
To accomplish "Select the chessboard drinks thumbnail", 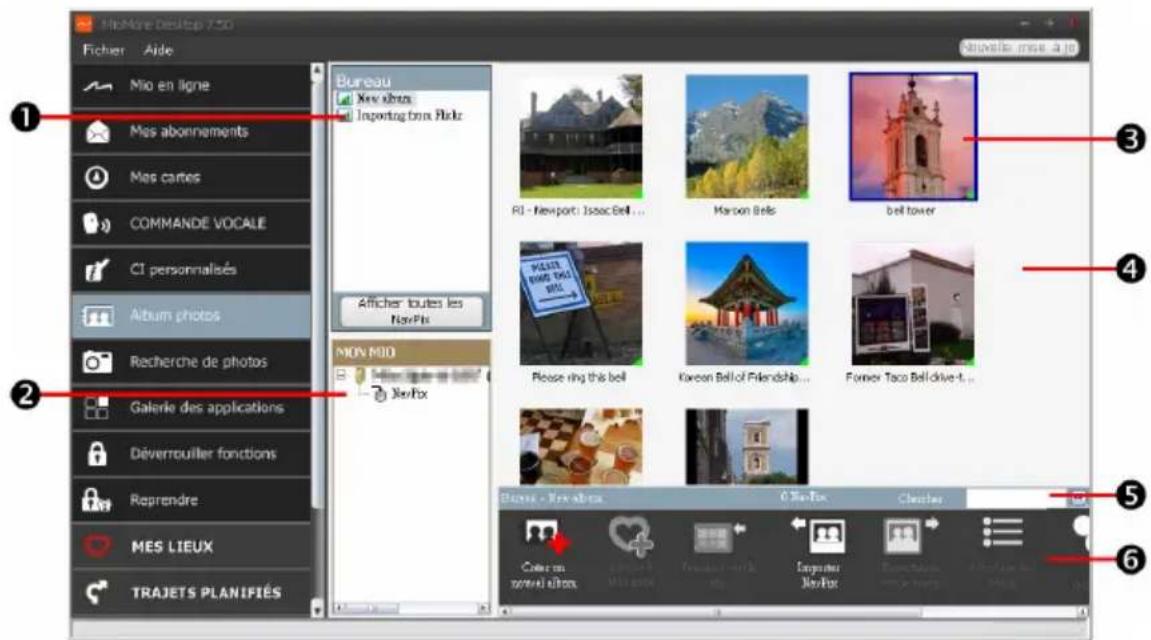I will click(x=581, y=446).
